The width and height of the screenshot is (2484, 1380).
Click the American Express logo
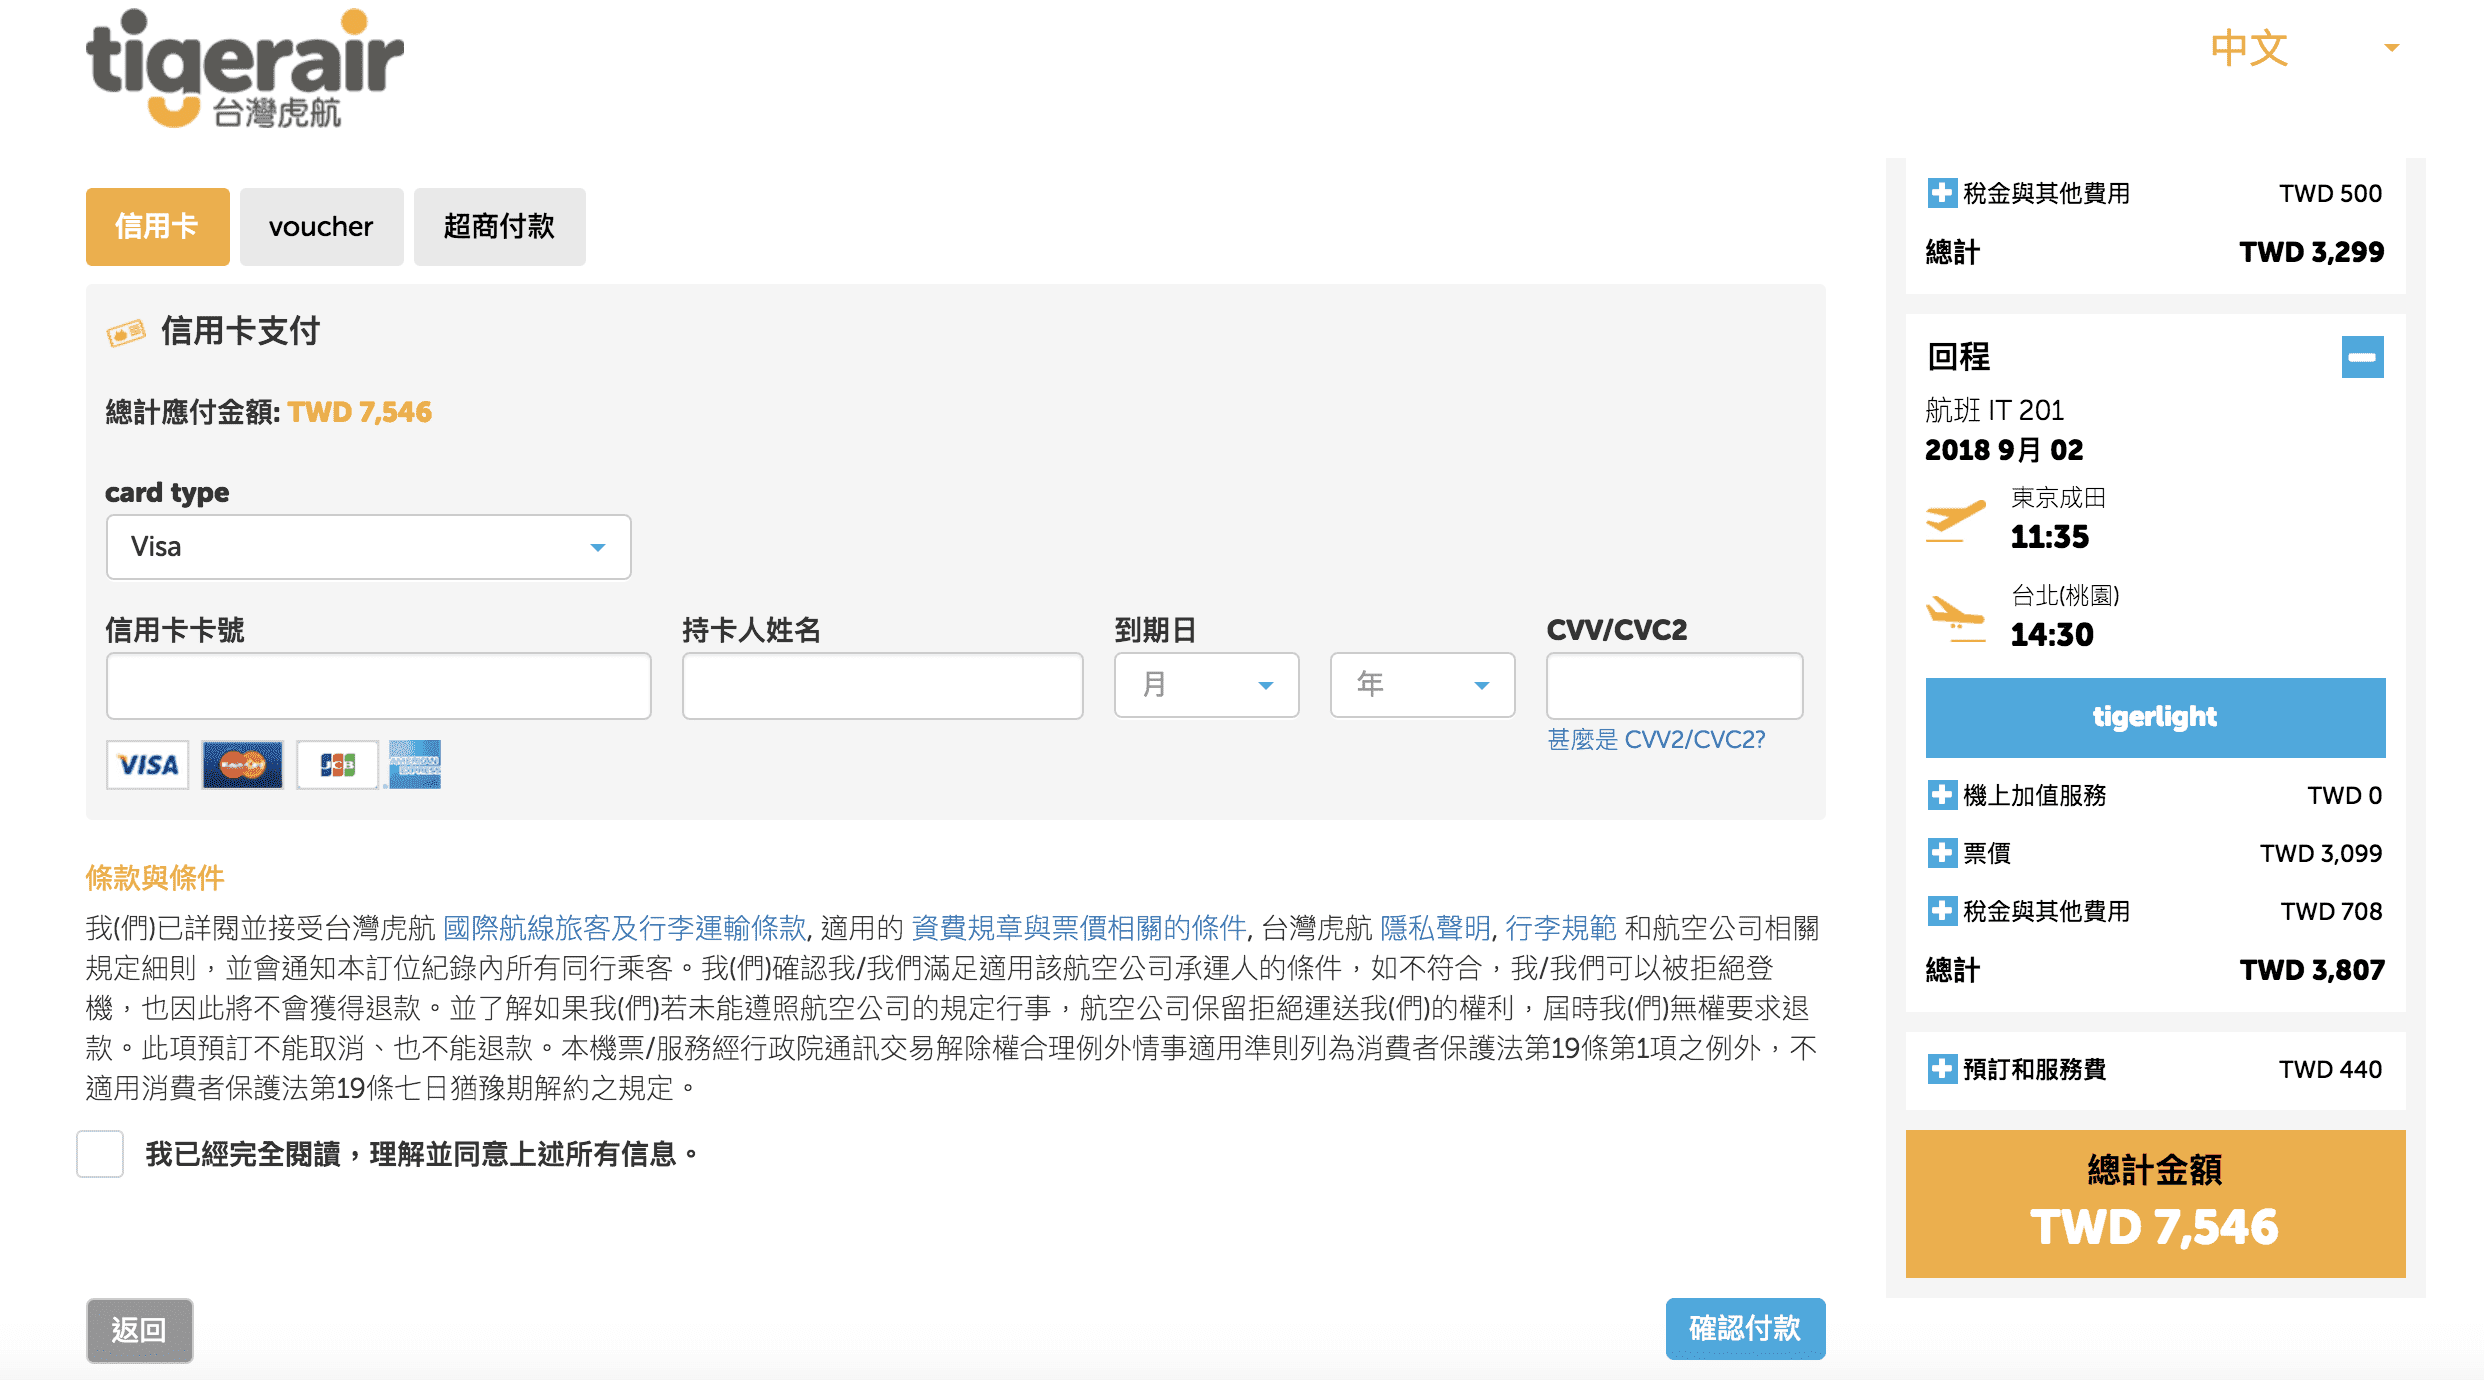click(x=415, y=765)
